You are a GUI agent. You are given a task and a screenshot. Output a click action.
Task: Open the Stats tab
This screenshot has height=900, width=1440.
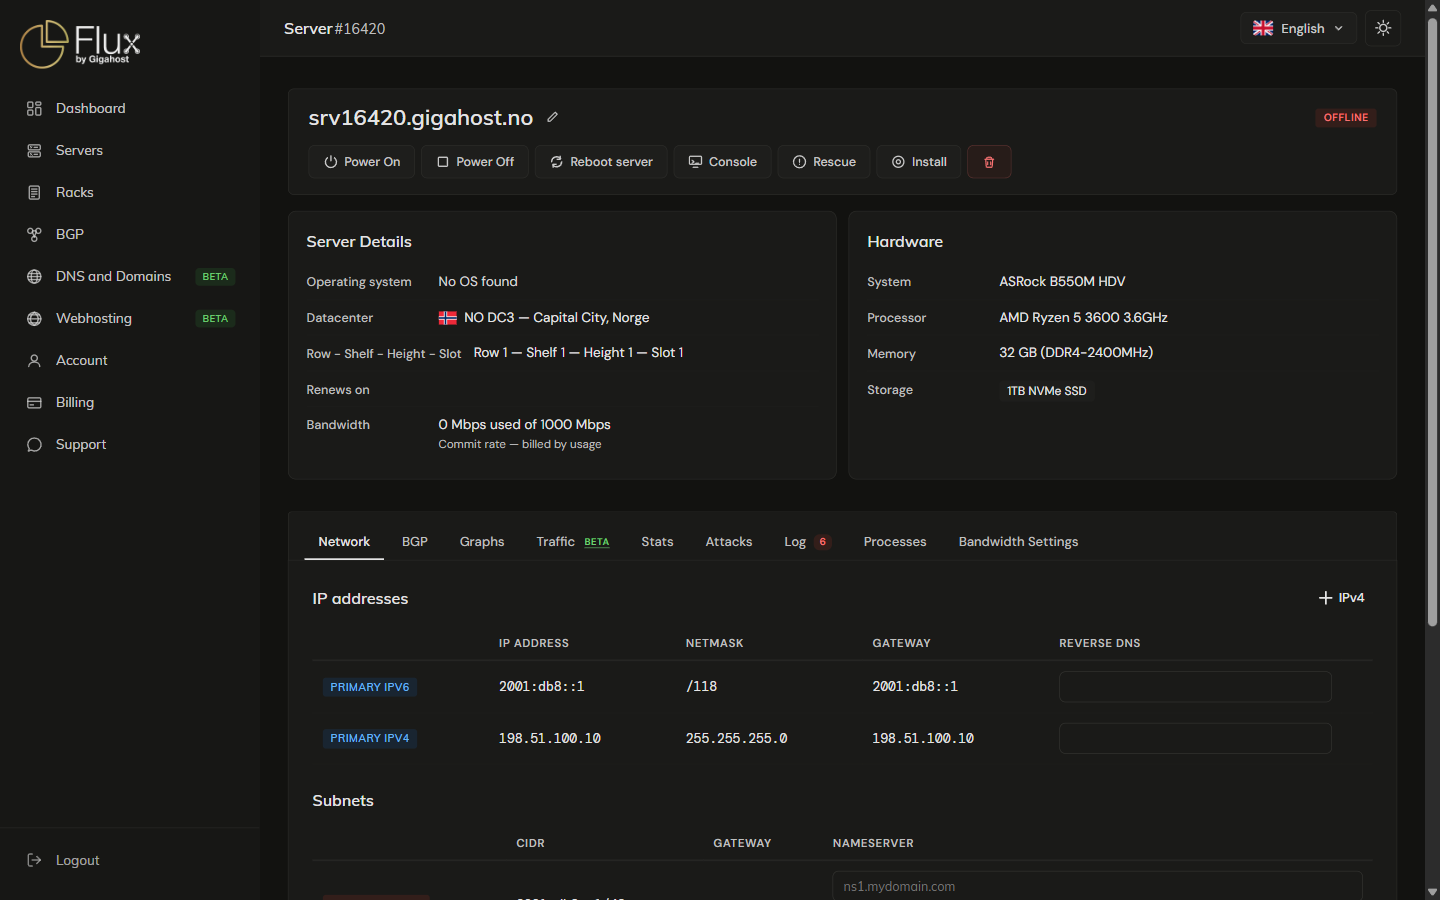pyautogui.click(x=657, y=541)
